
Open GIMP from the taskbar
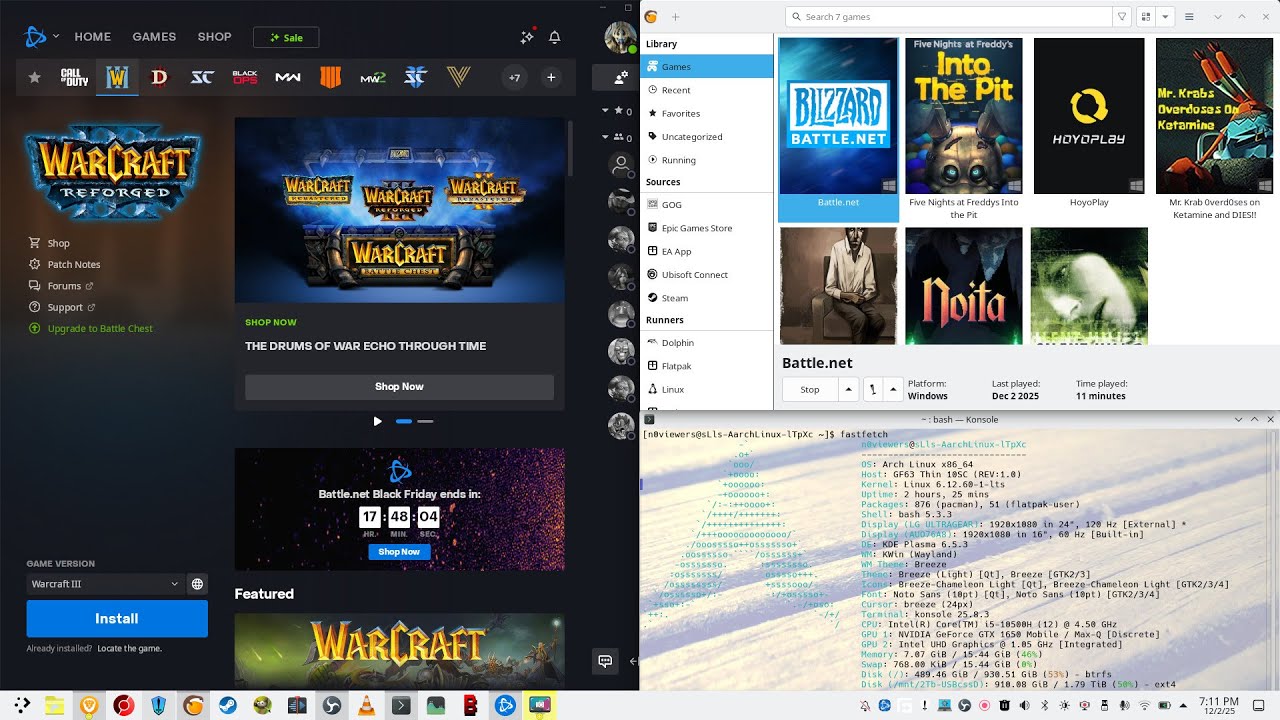tap(262, 706)
